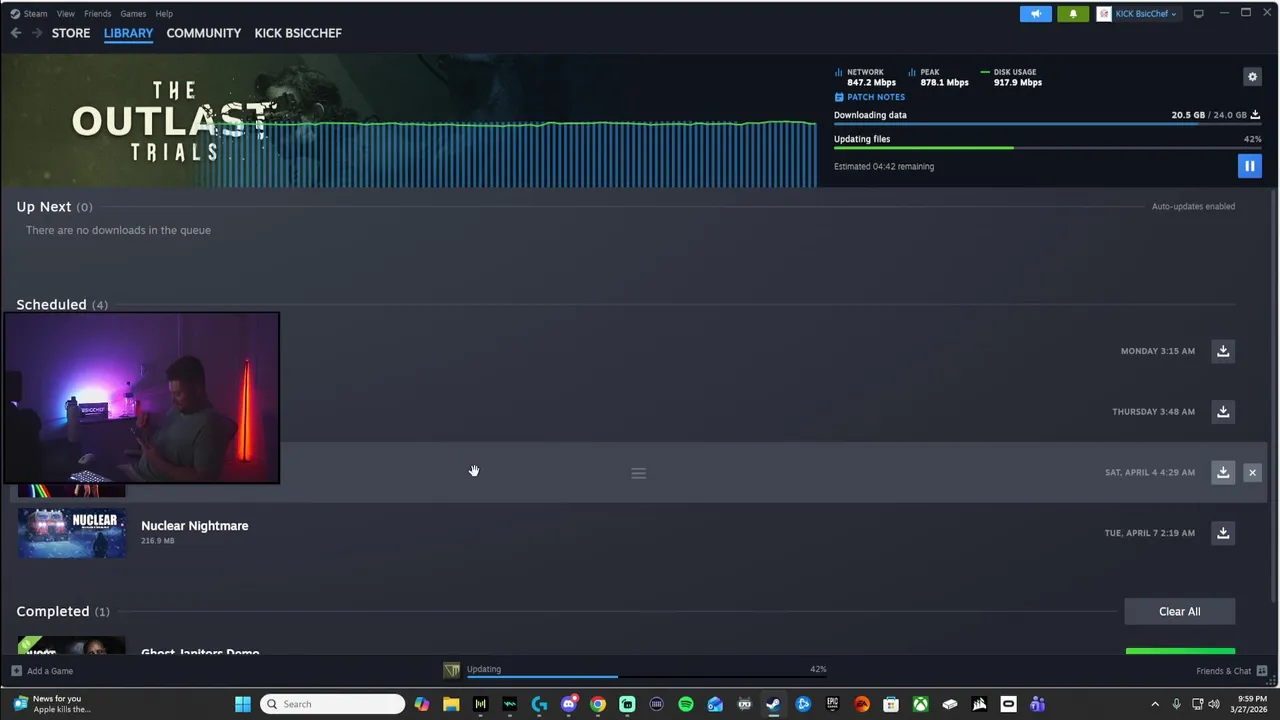1280x720 pixels.
Task: Click the Updating files green progress bar
Action: [x=1047, y=148]
